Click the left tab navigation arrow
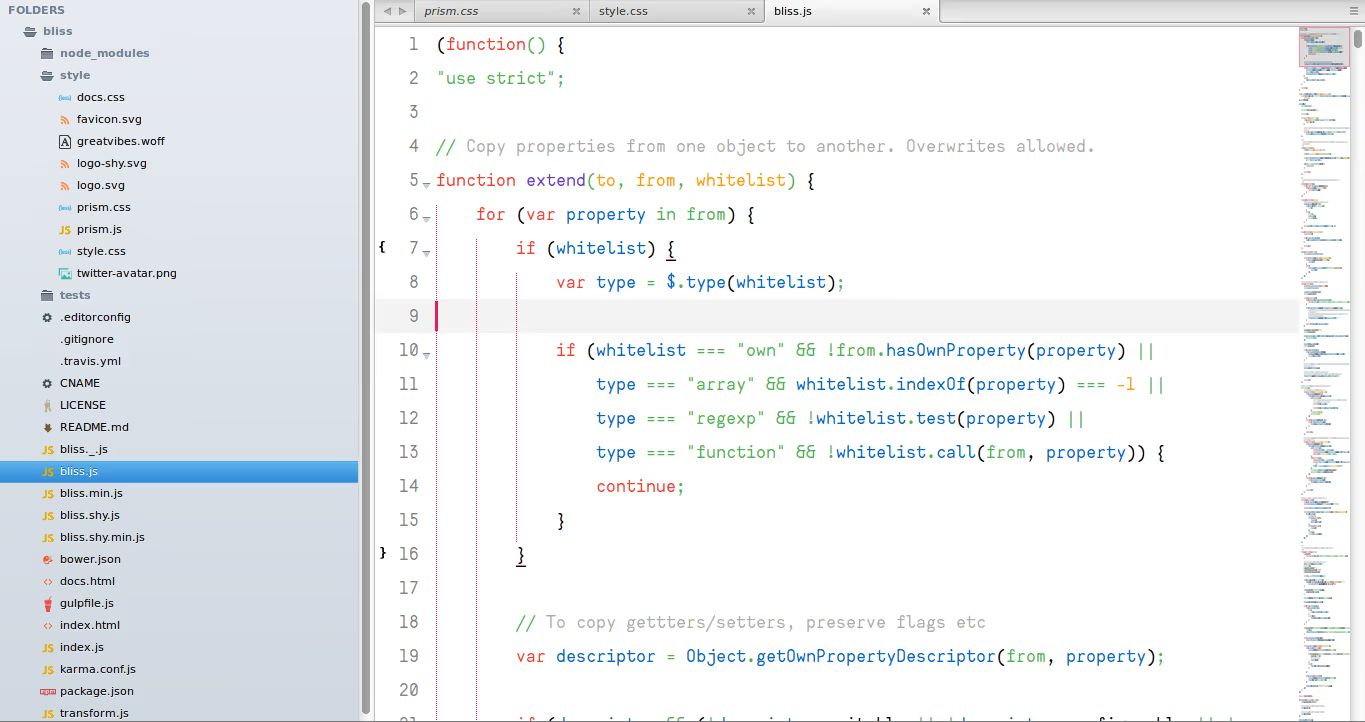 (x=388, y=11)
